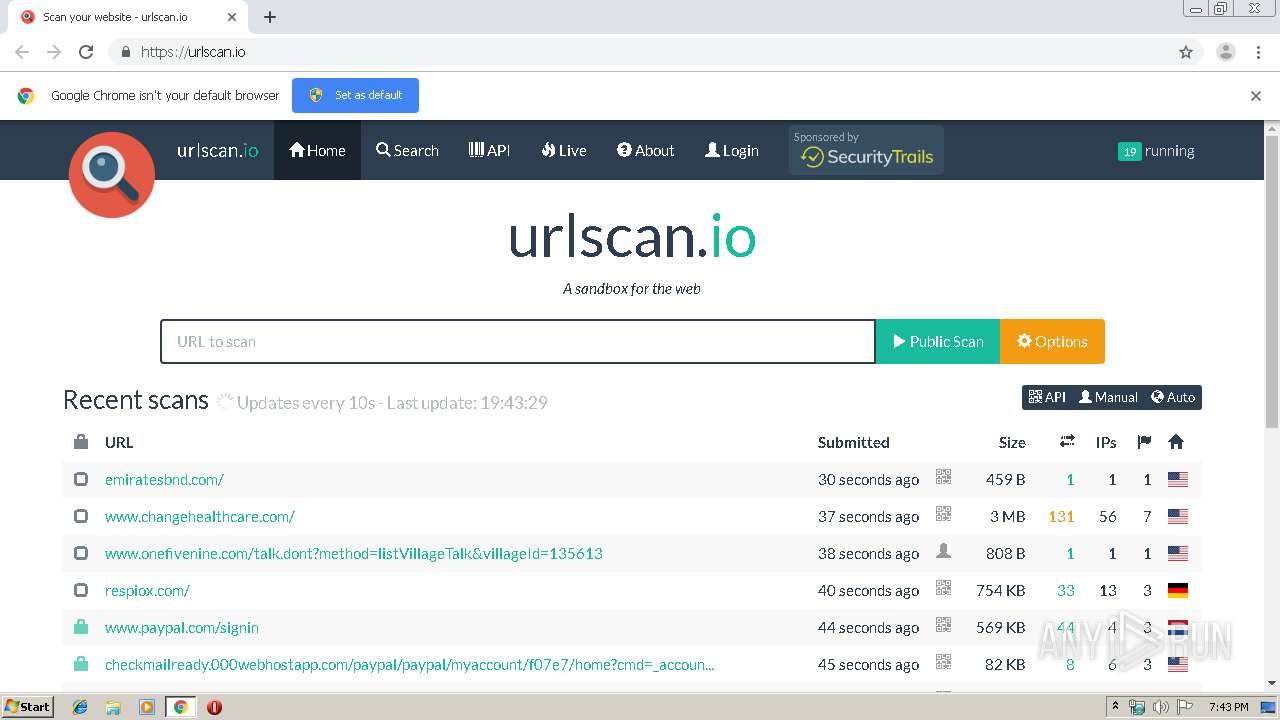Open Chrome profile avatar
The image size is (1280, 720).
tap(1226, 52)
